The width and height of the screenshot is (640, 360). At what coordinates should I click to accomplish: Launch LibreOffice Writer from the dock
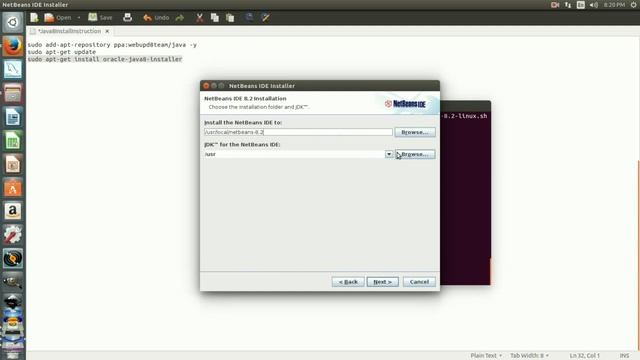(x=13, y=117)
